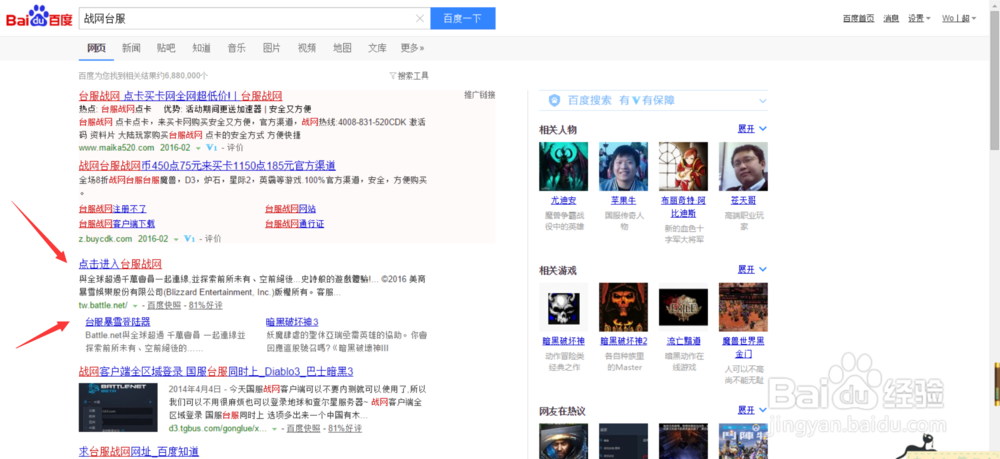The image size is (1000, 459).
Task: Click the 流亡黯道 name link
Action: (x=683, y=341)
